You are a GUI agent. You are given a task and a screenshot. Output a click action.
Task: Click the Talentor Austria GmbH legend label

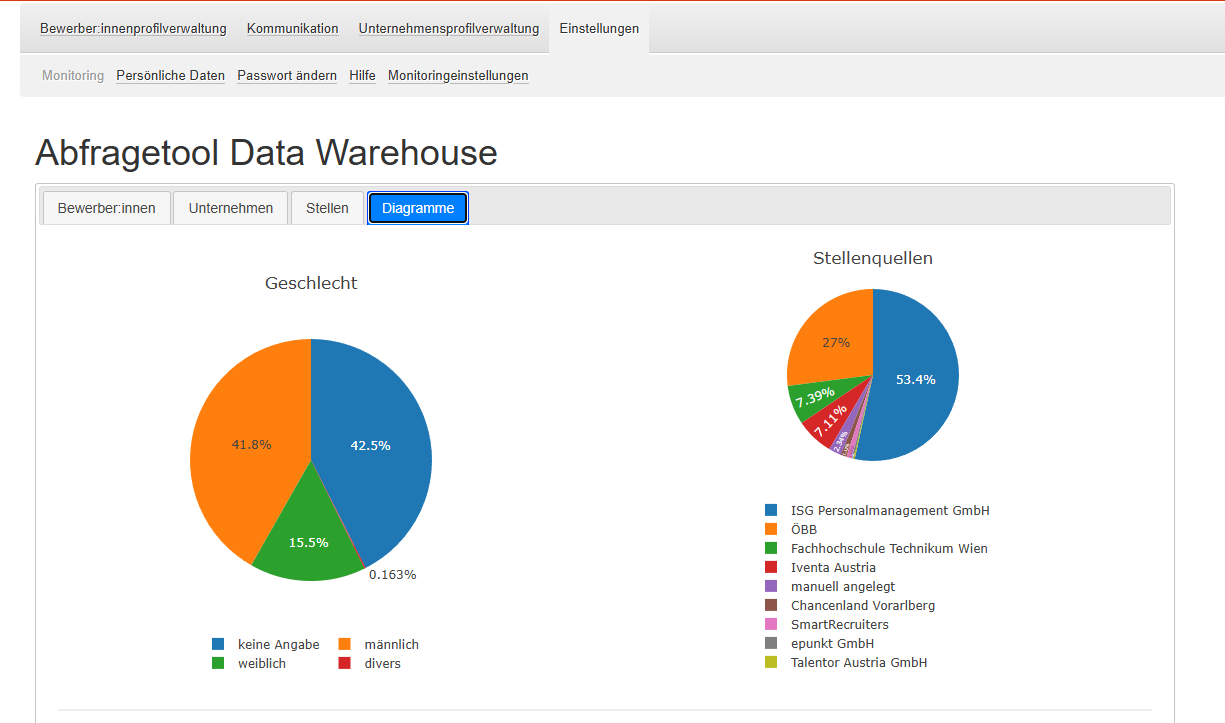[x=859, y=662]
